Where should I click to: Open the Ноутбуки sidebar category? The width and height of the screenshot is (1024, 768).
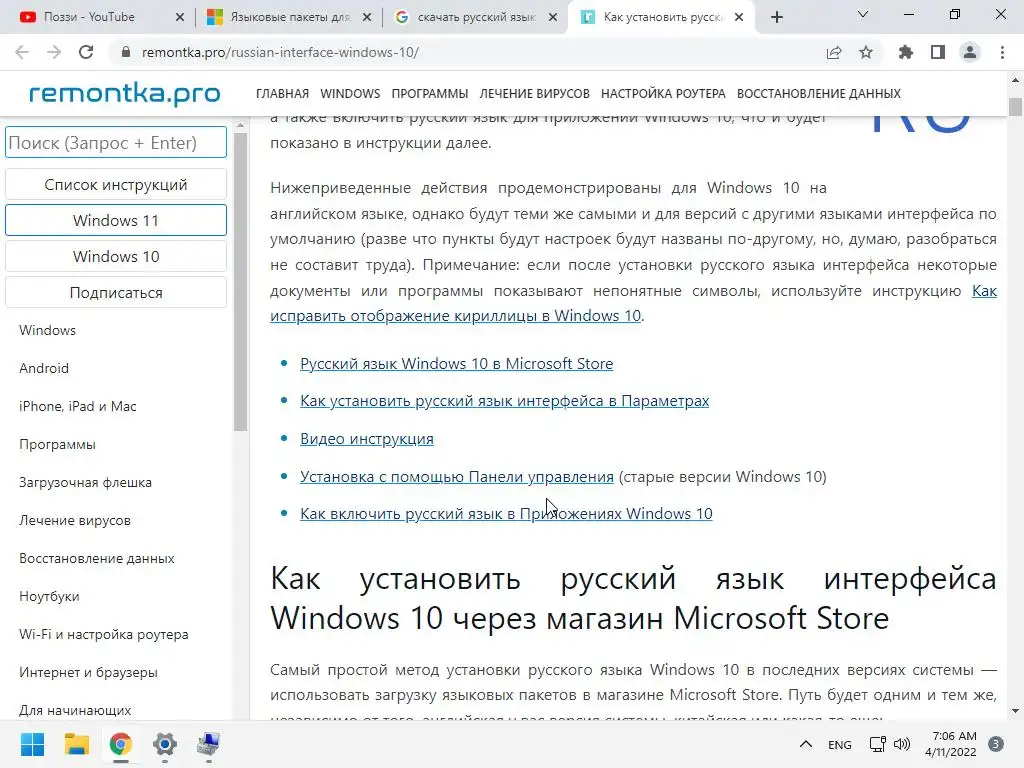click(x=49, y=596)
